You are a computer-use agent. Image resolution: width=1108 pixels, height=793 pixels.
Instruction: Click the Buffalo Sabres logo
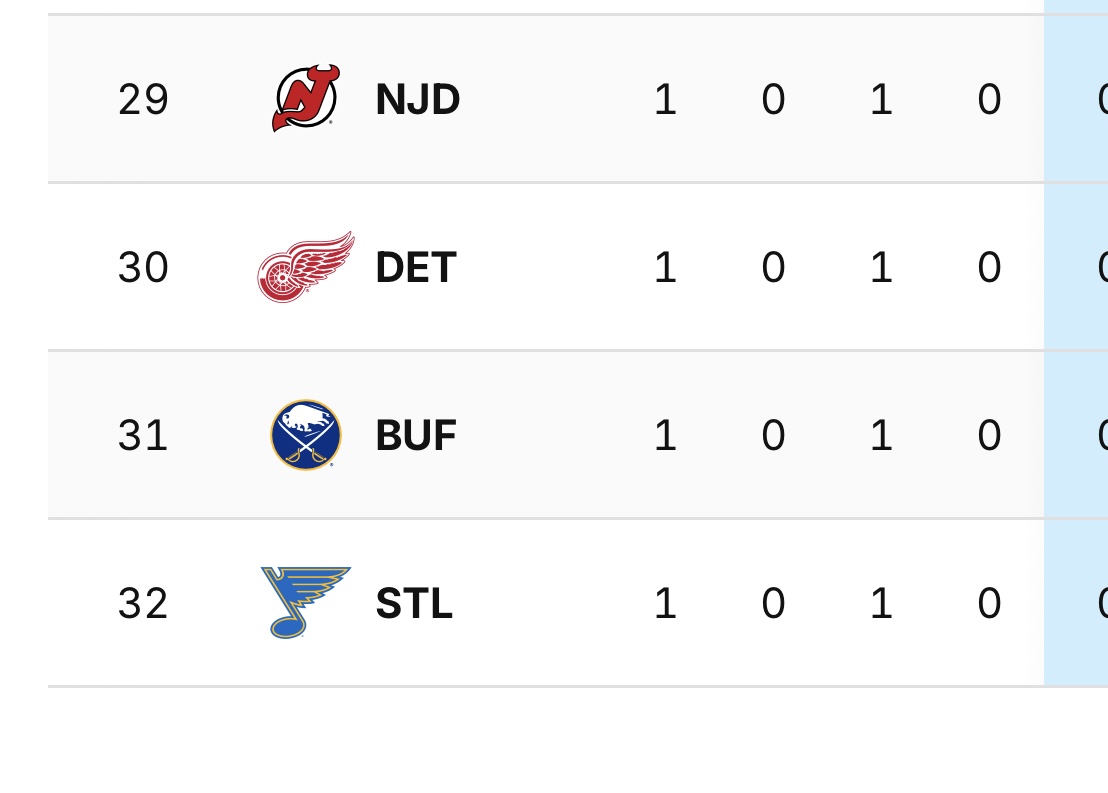[x=306, y=435]
